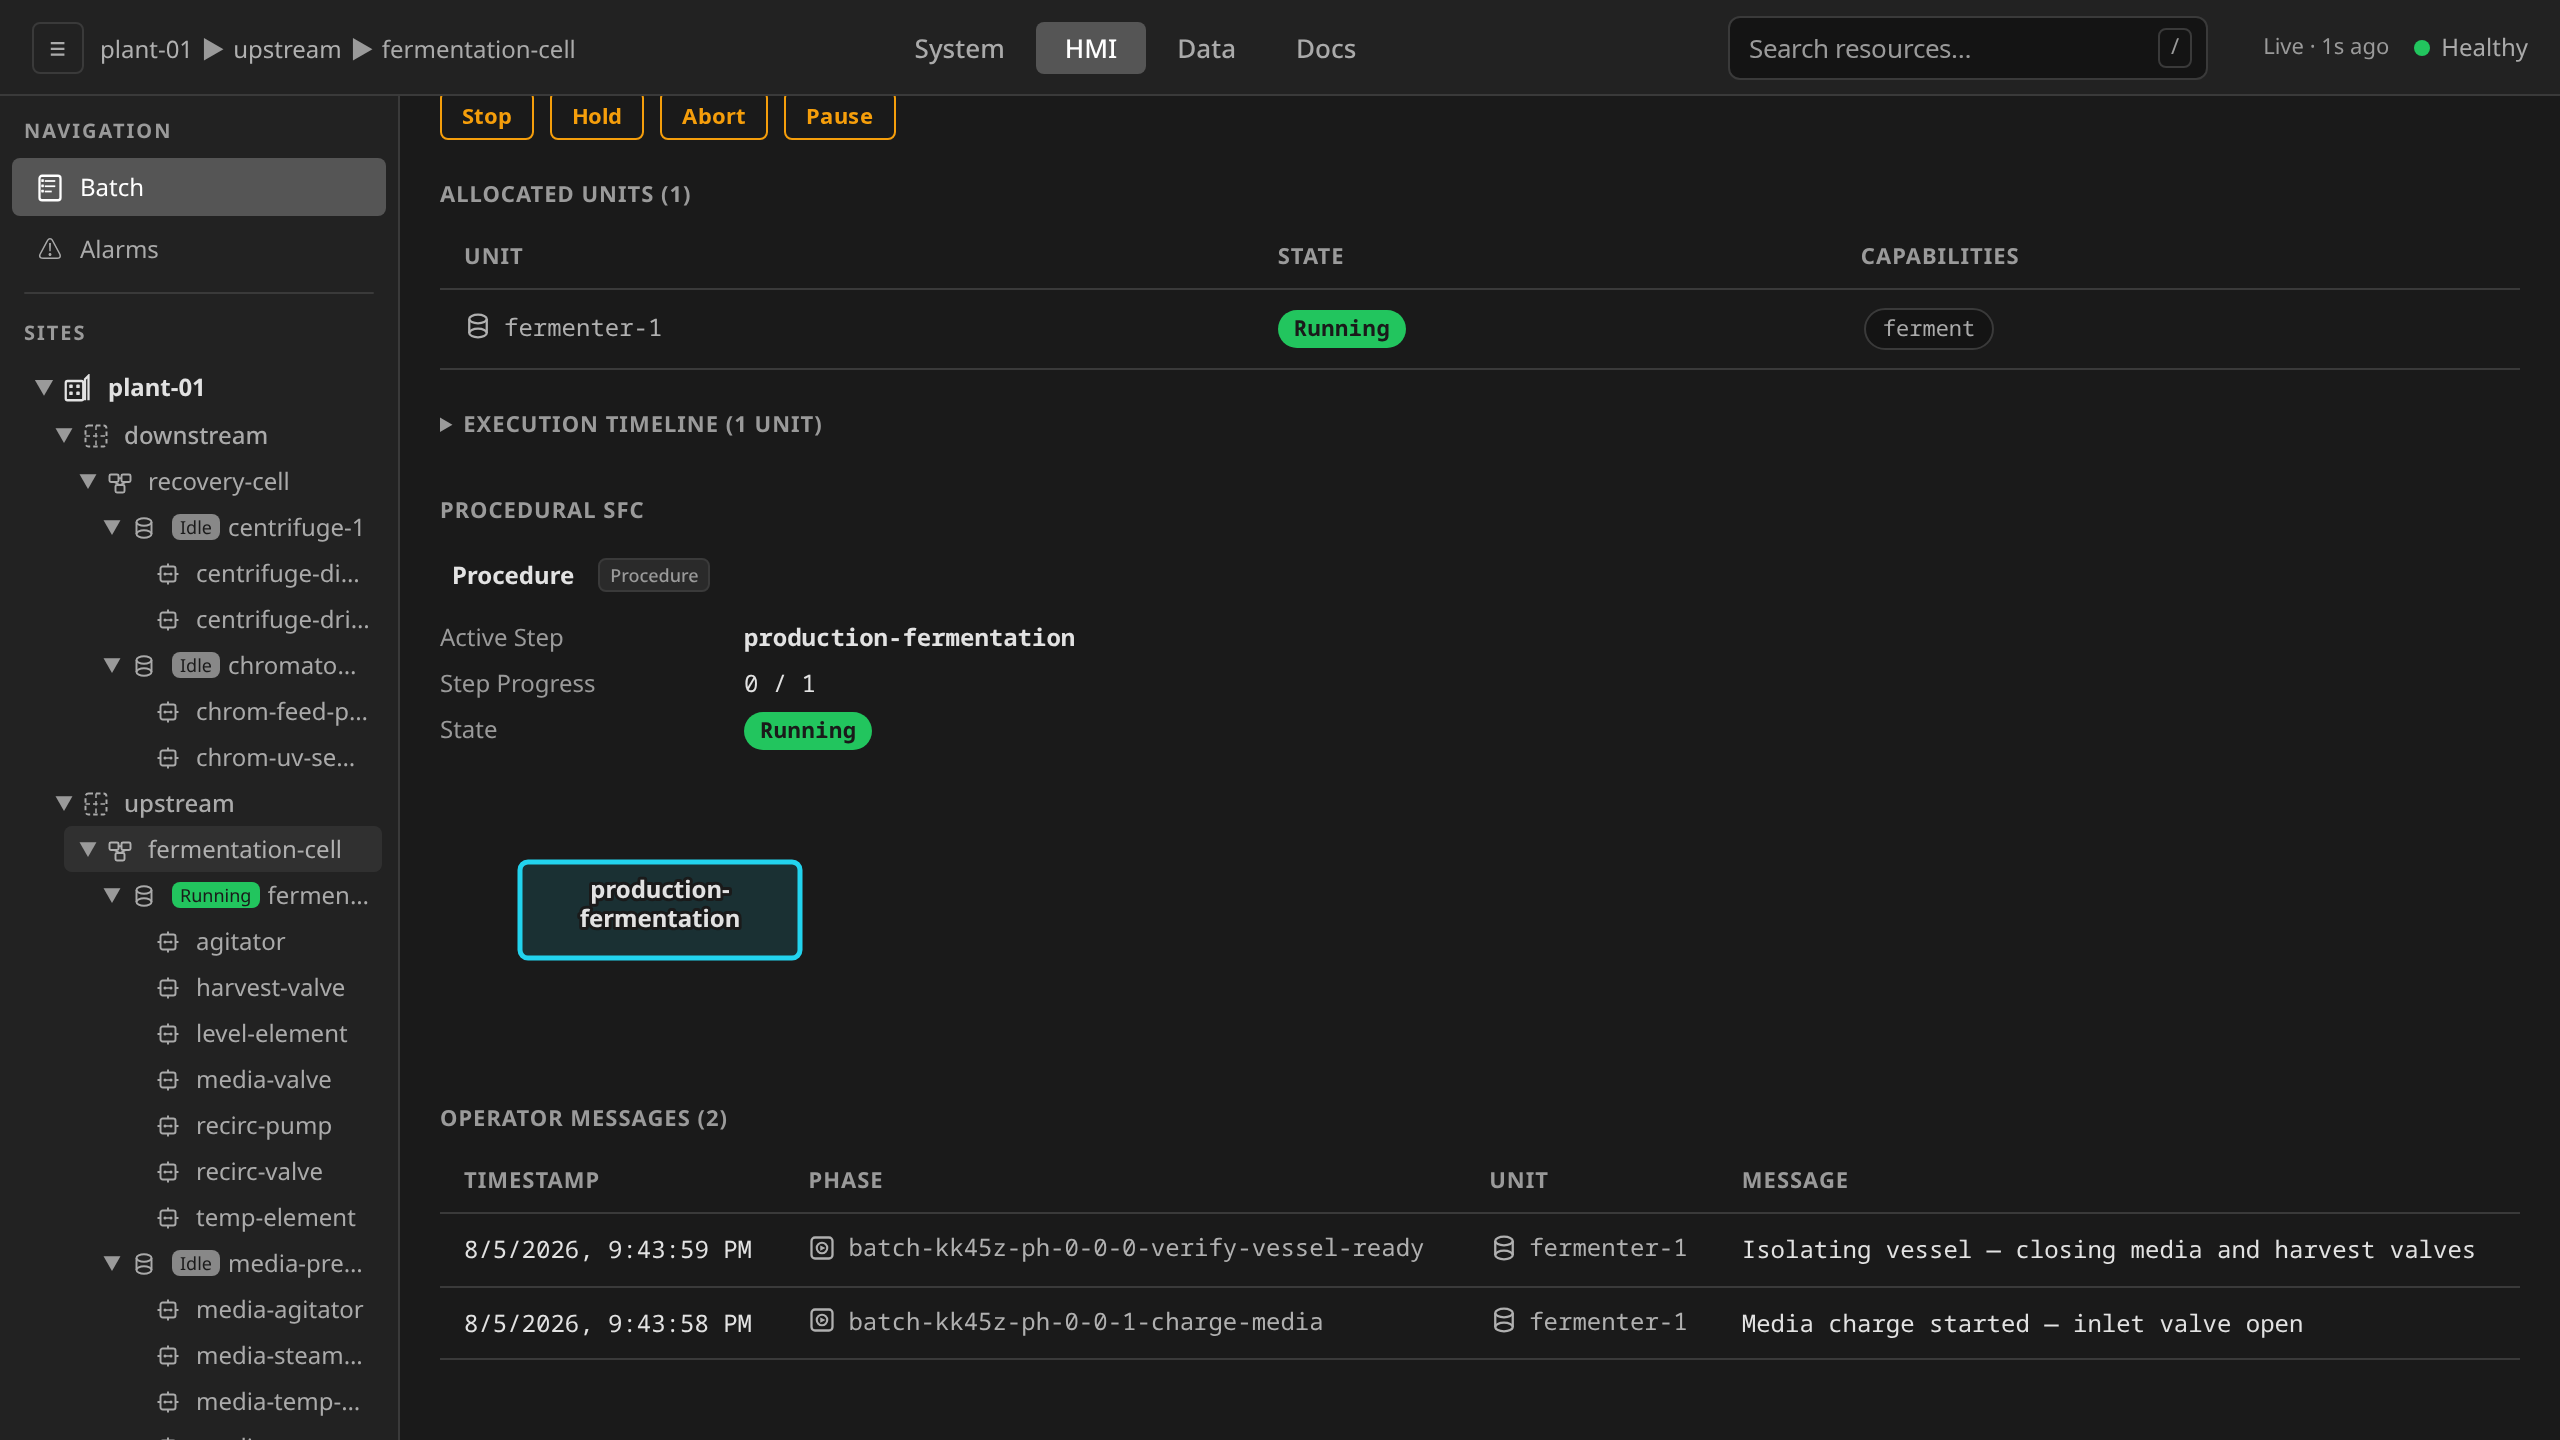Collapse the running fermenter tree node

[x=112, y=895]
